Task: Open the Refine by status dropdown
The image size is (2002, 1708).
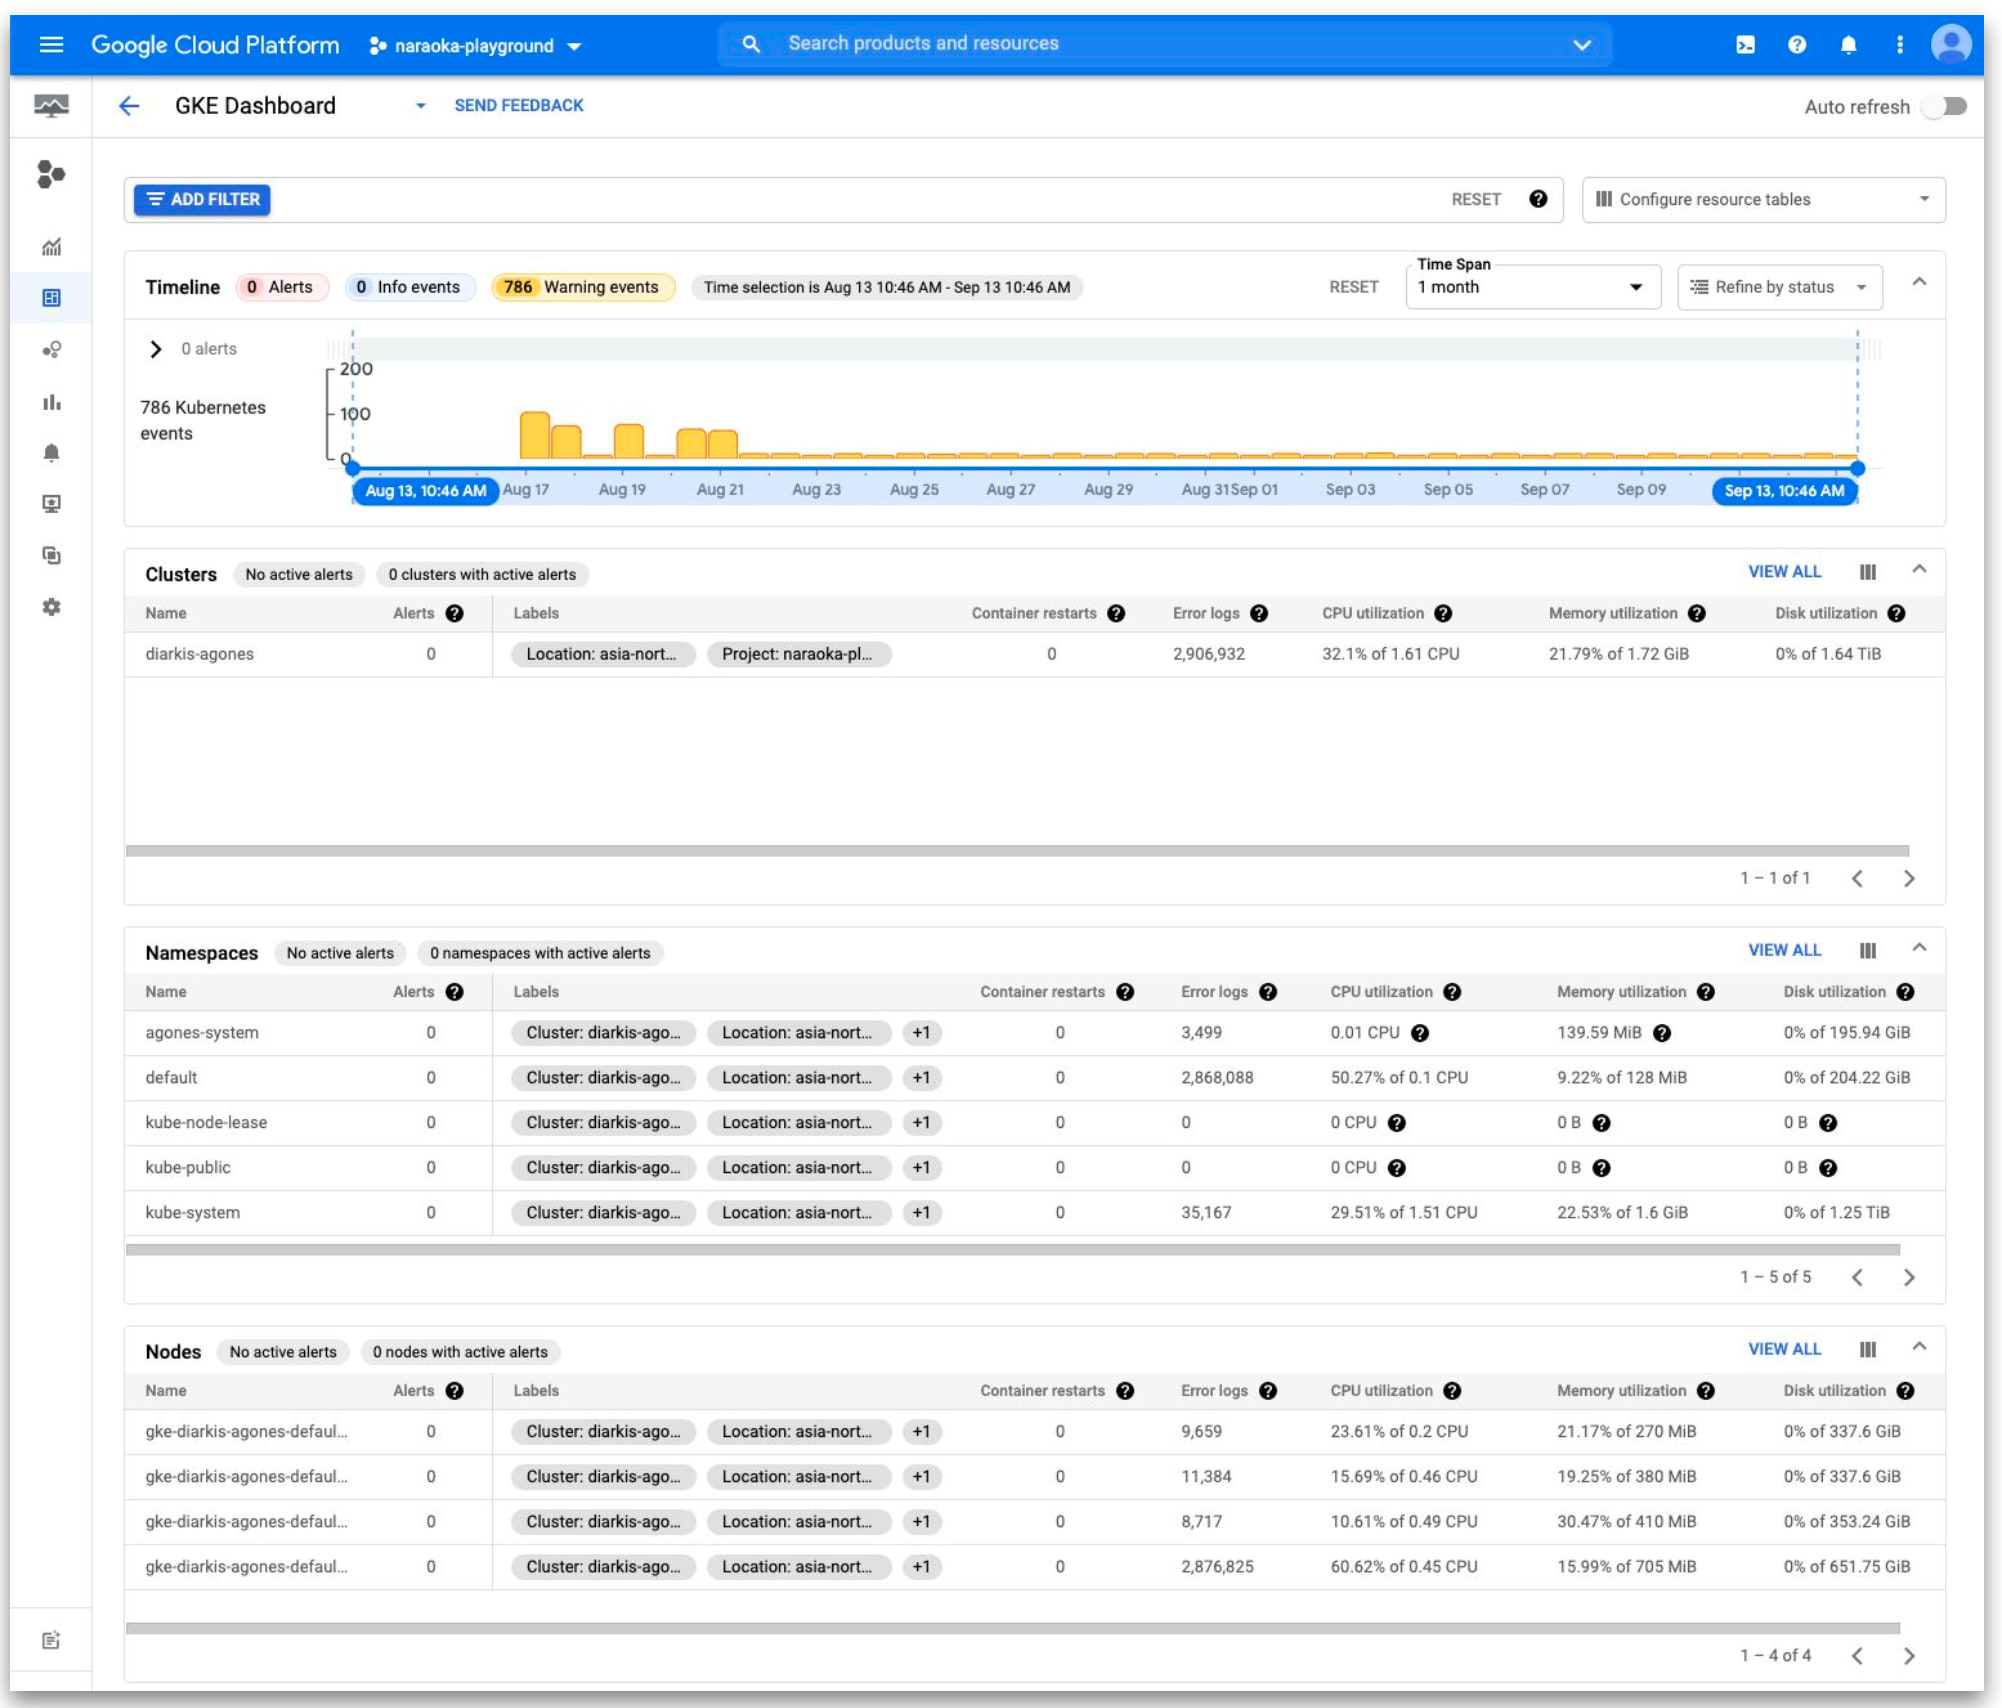Action: (1779, 287)
